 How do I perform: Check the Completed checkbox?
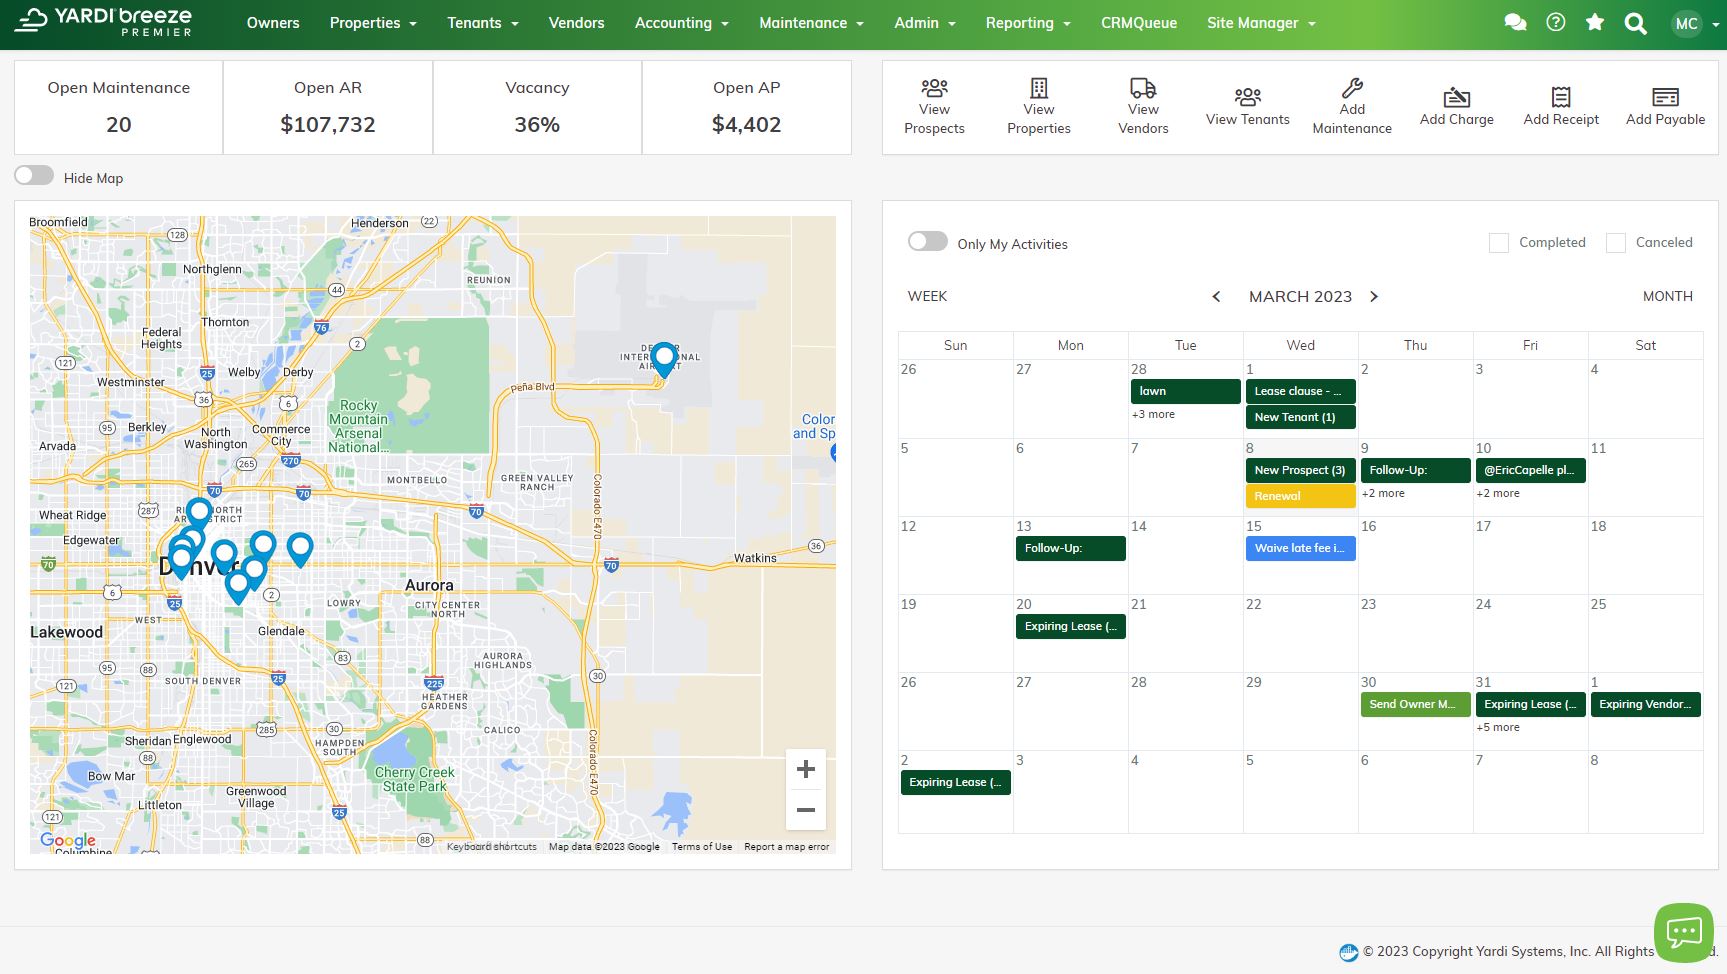(x=1498, y=243)
